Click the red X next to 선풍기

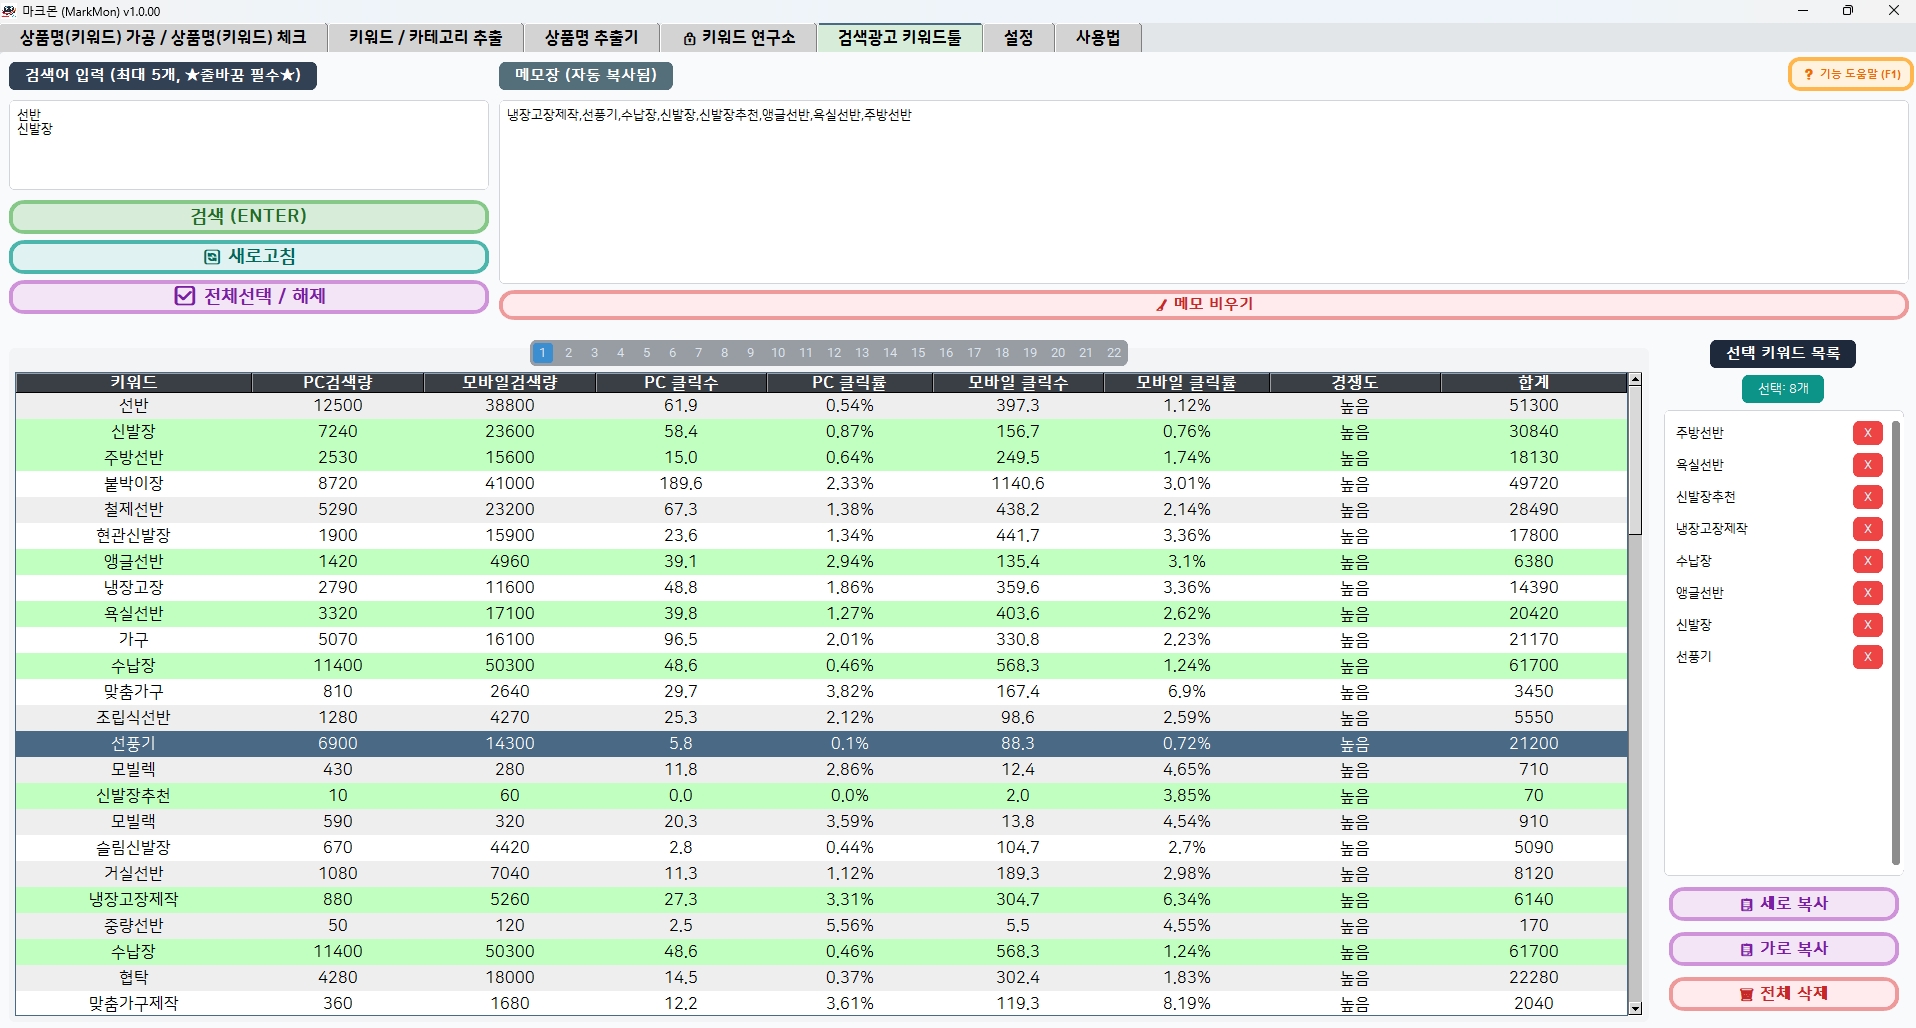click(1867, 657)
